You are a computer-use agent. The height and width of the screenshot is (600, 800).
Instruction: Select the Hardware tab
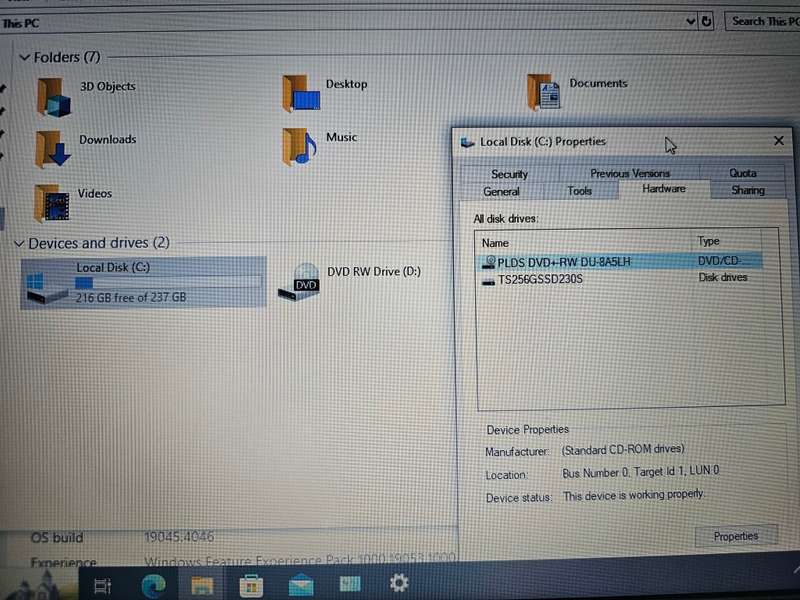coord(664,189)
